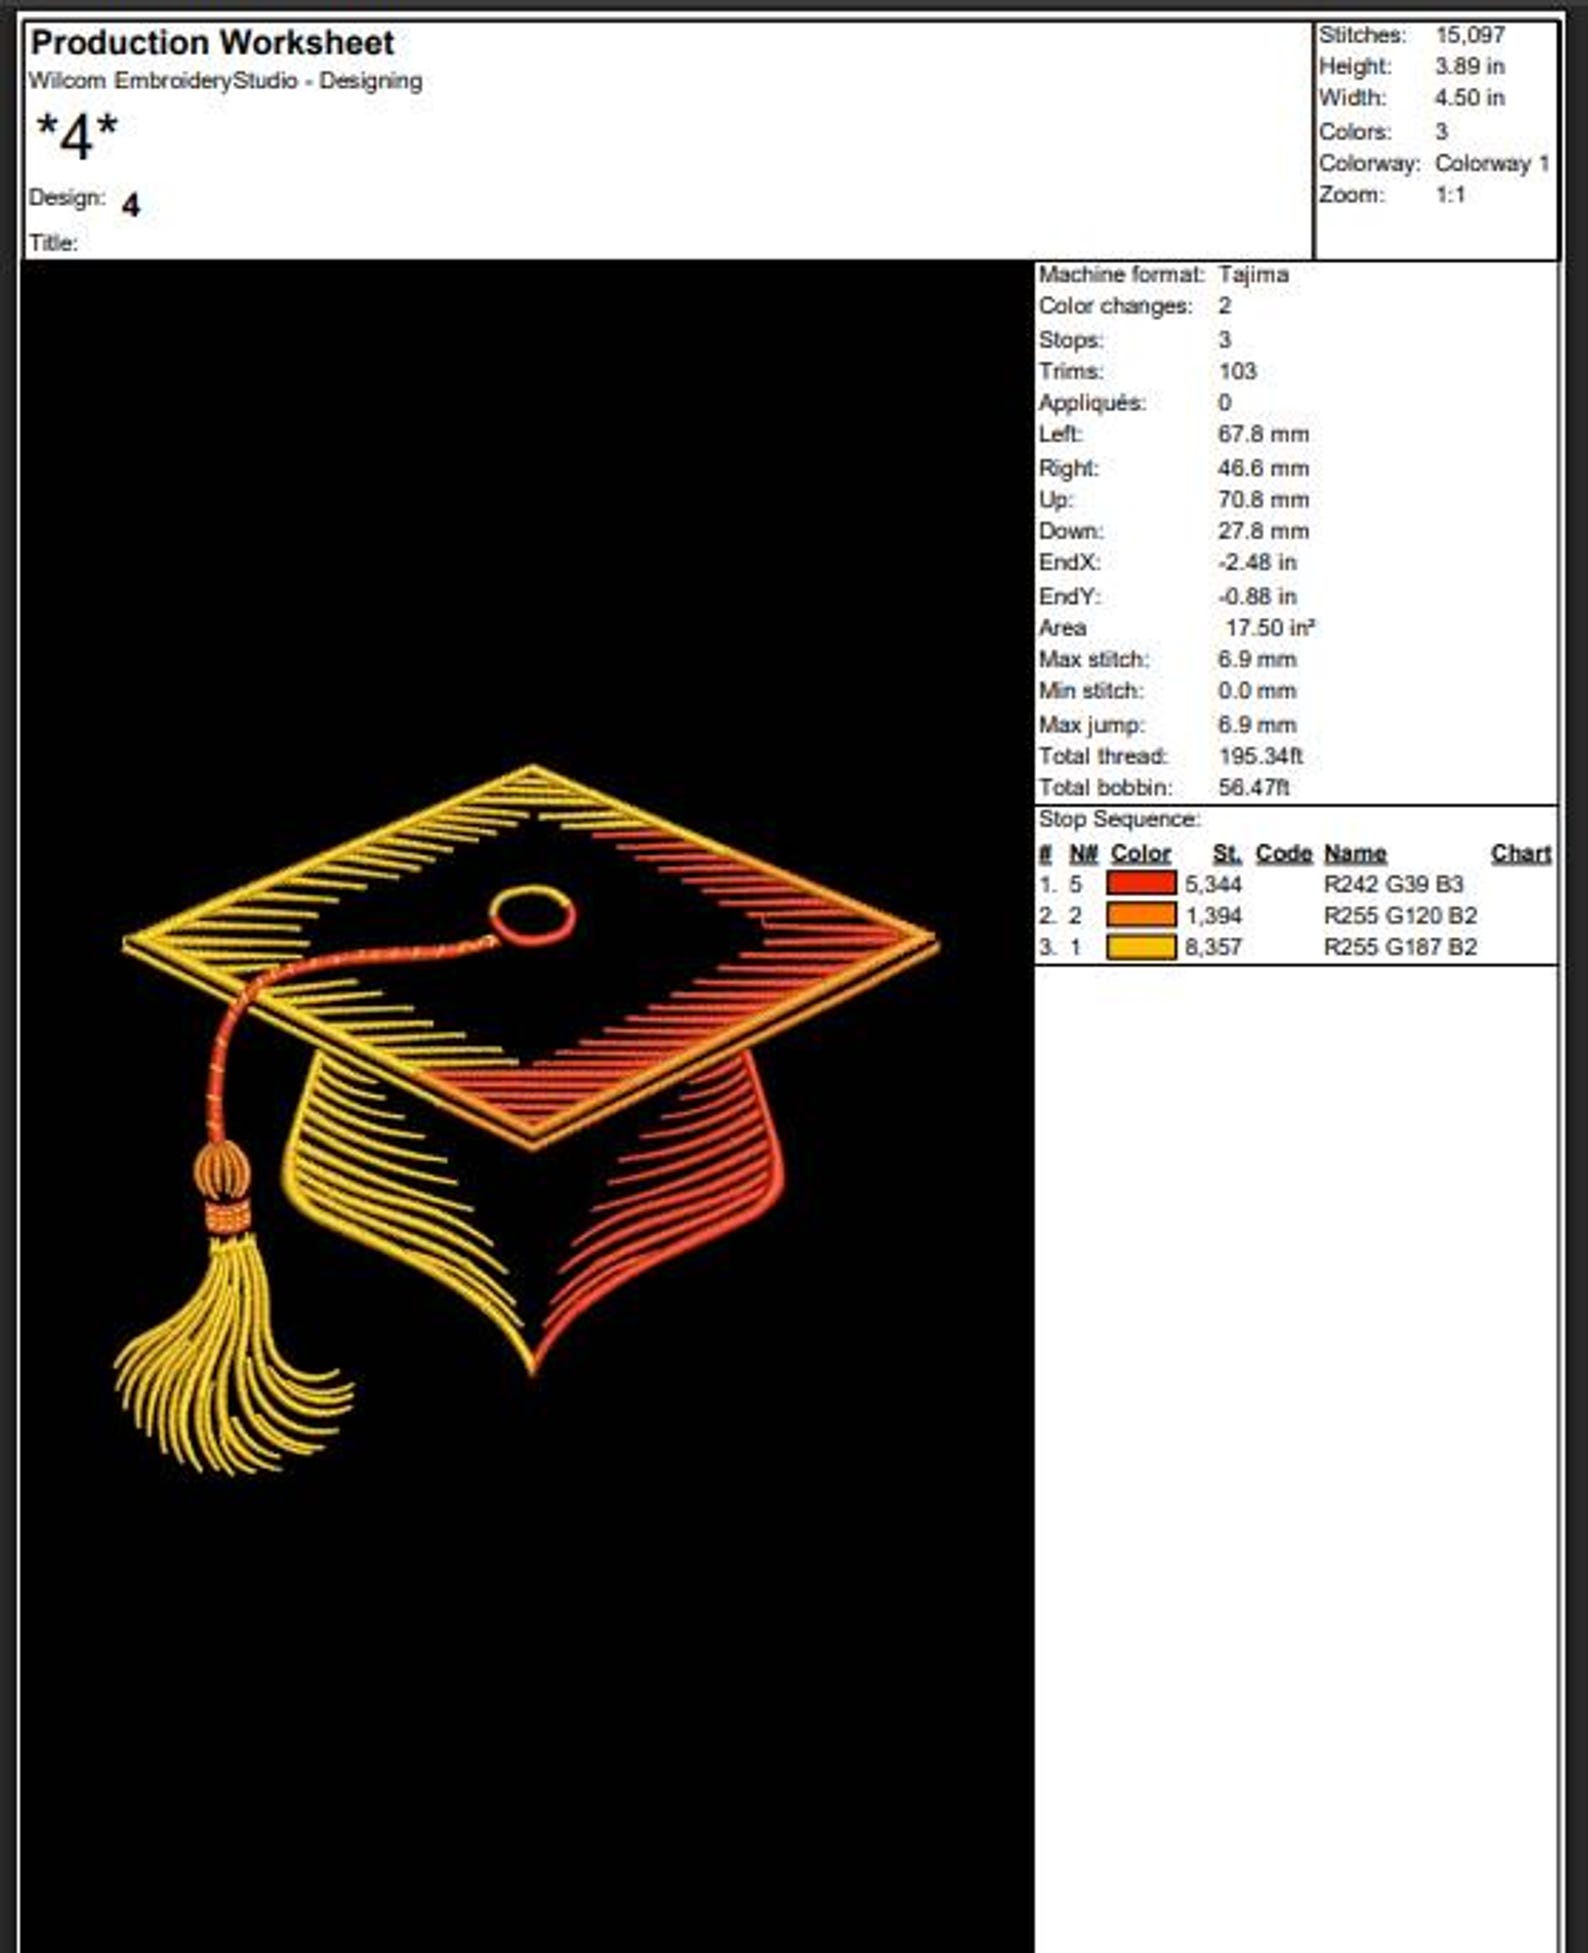
Task: Click the Area value '17.50 in²'
Action: coord(1270,627)
